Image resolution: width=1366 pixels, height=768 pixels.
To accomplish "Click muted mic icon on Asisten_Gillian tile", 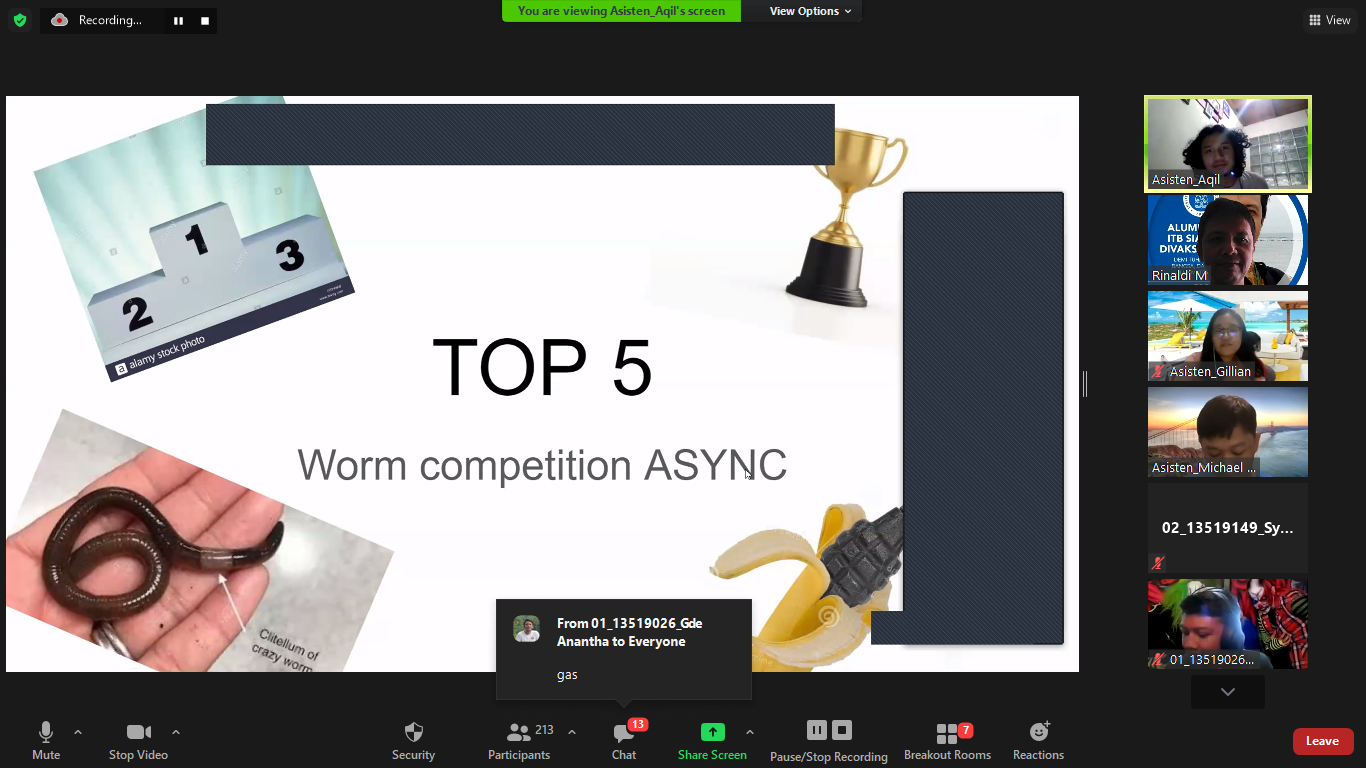I will pos(1159,371).
